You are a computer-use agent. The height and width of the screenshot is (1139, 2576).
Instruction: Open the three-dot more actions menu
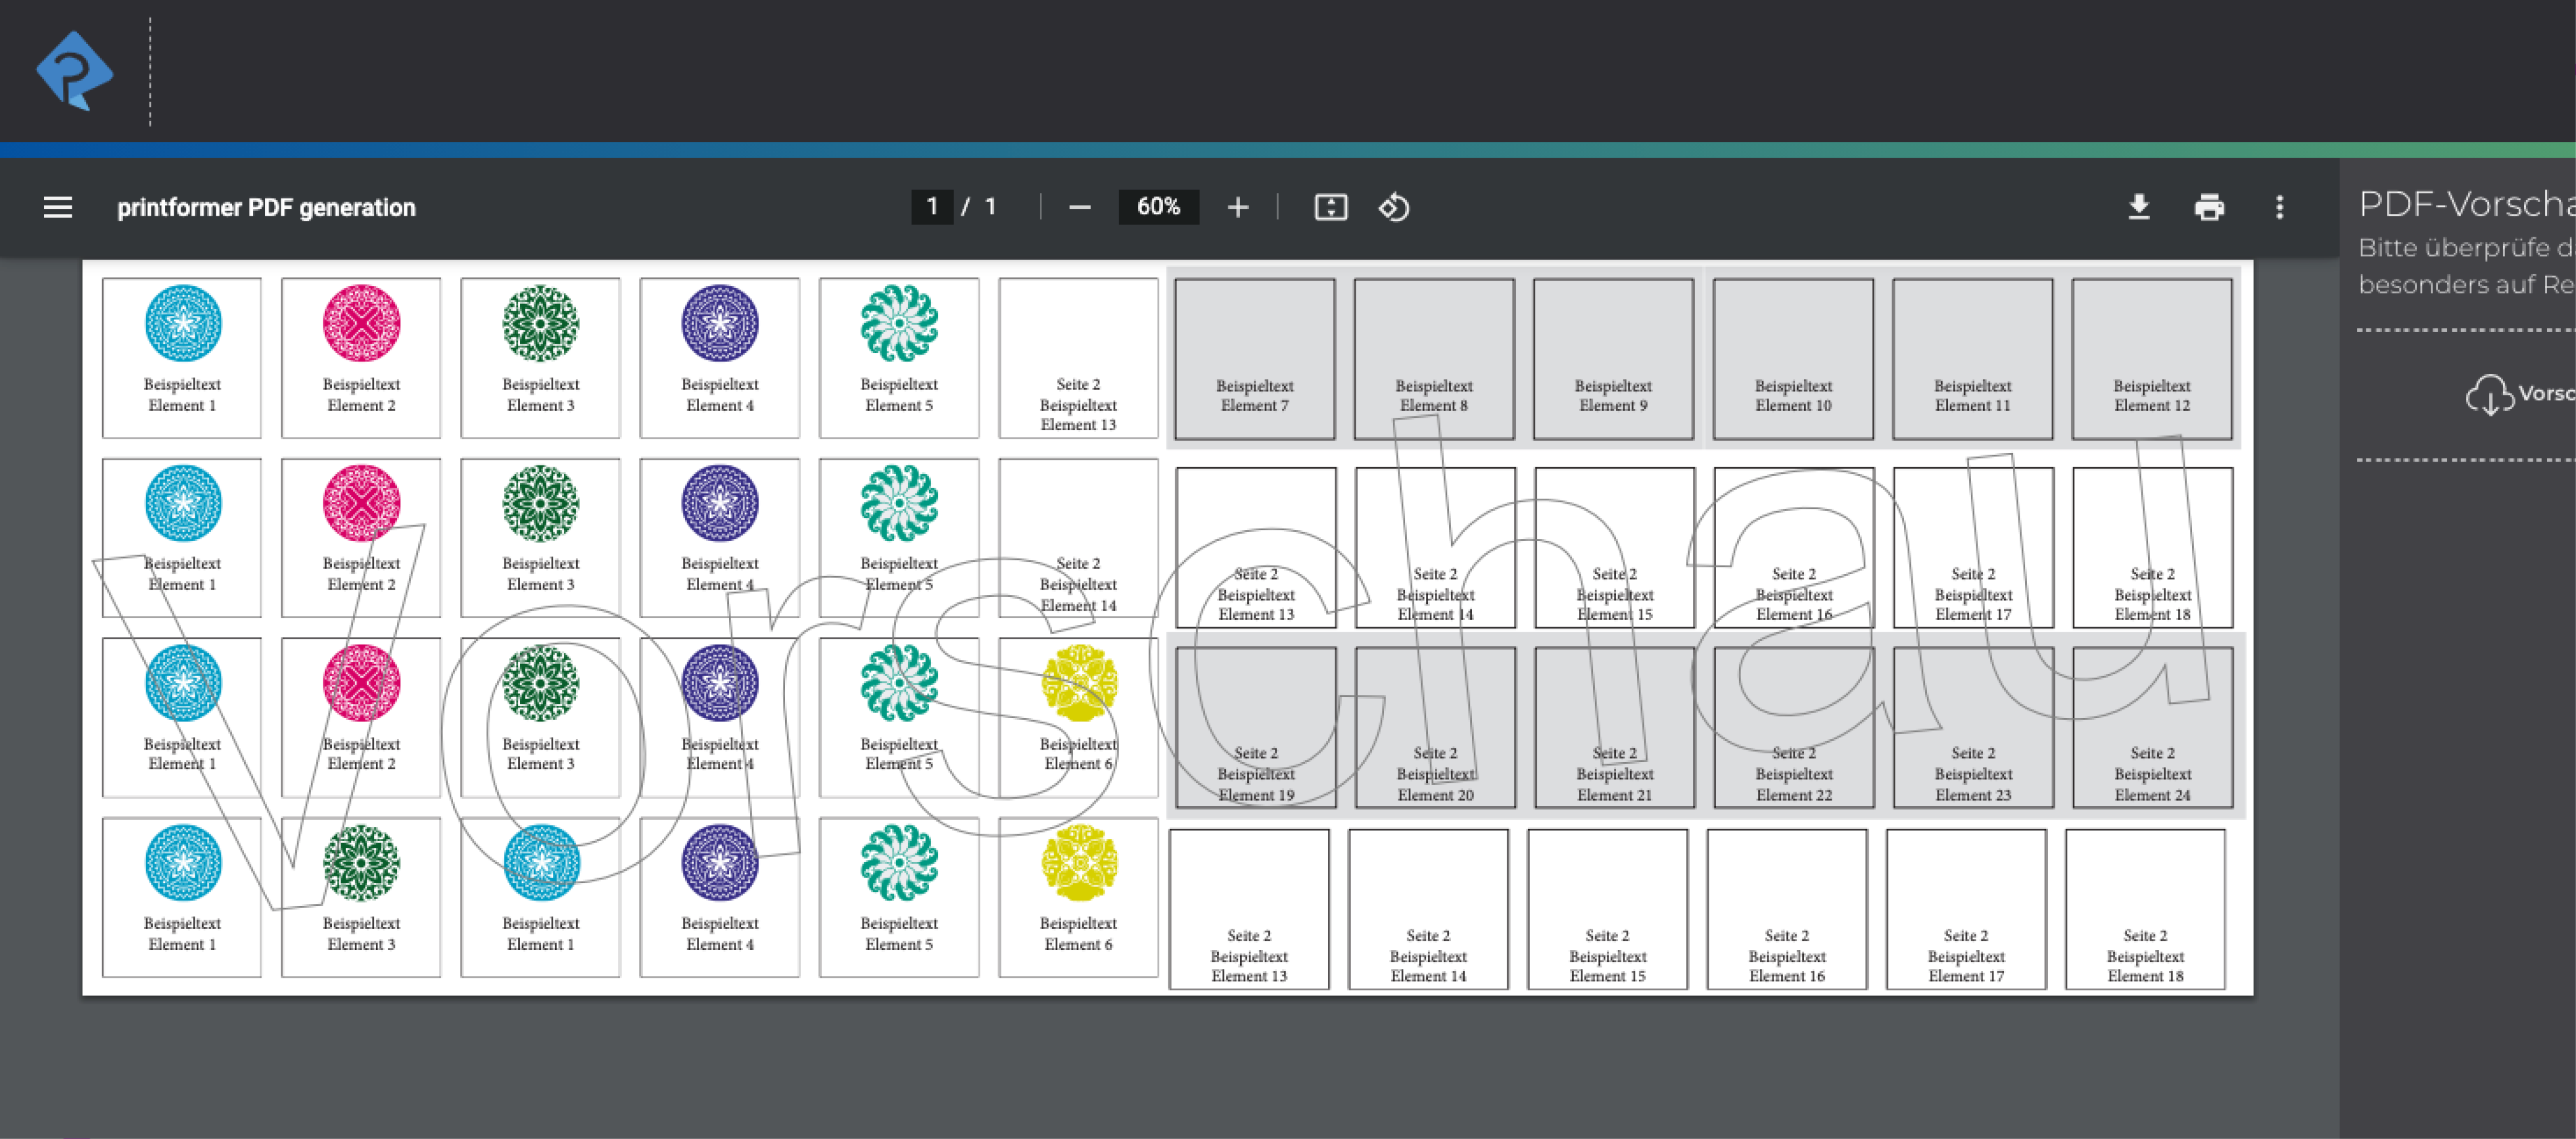tap(2279, 207)
